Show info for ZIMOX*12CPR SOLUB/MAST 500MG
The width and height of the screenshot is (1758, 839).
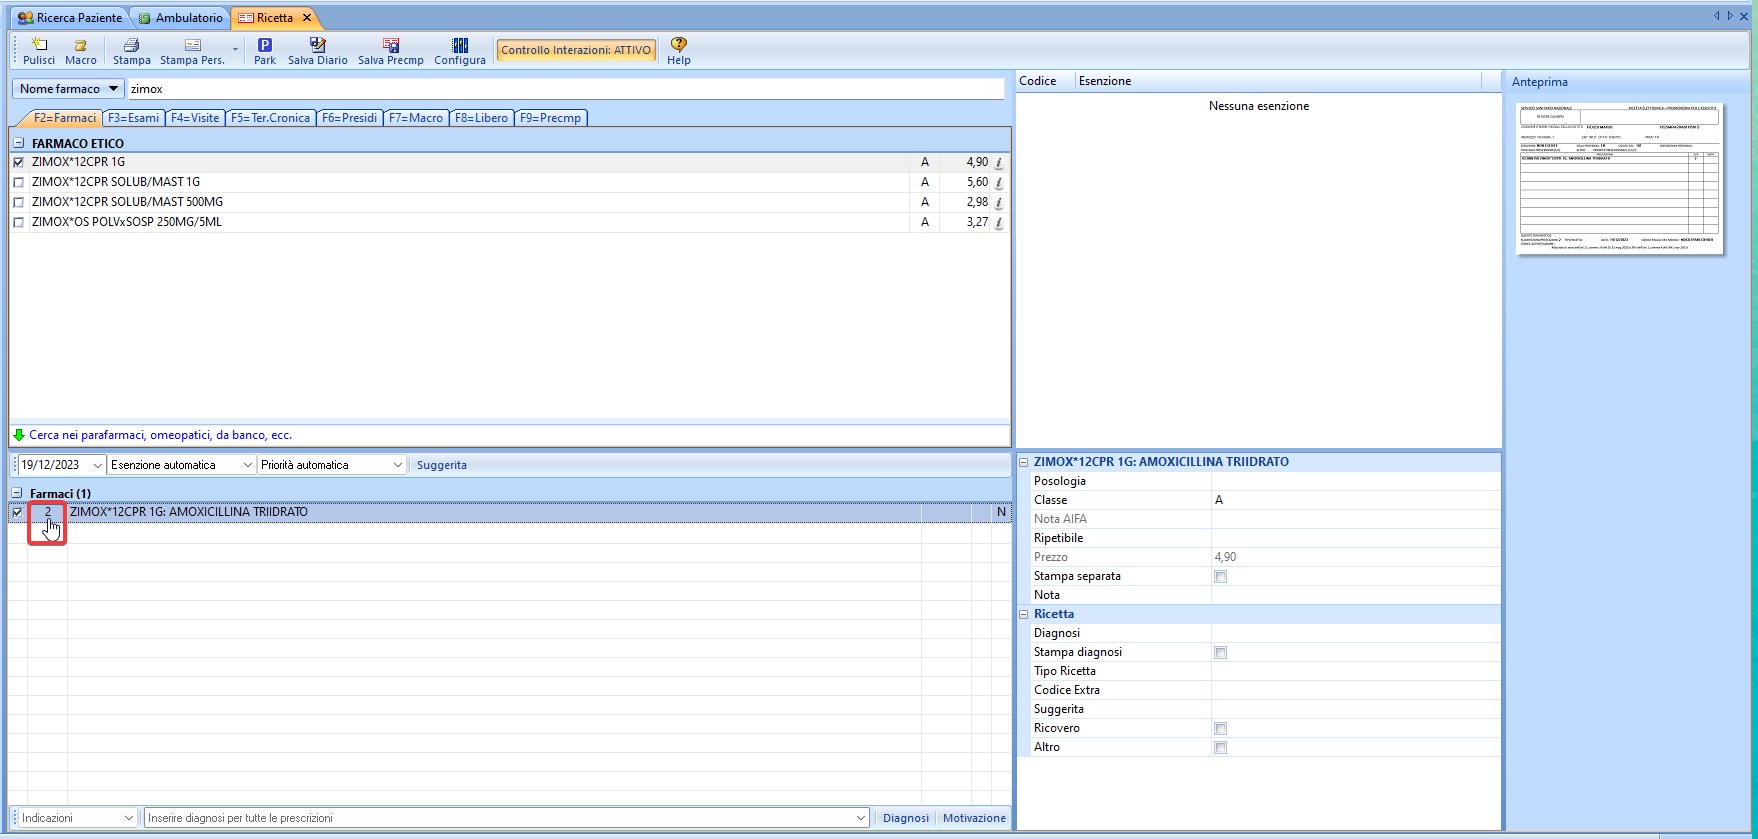click(x=998, y=202)
